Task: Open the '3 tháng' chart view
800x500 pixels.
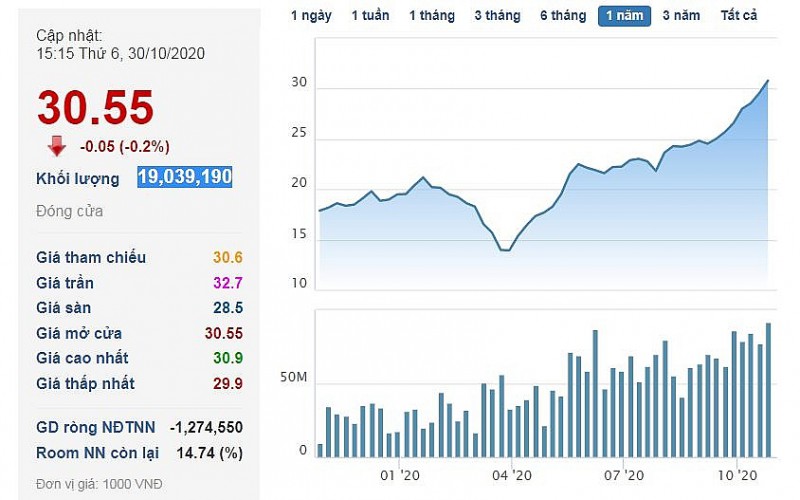Action: [497, 15]
